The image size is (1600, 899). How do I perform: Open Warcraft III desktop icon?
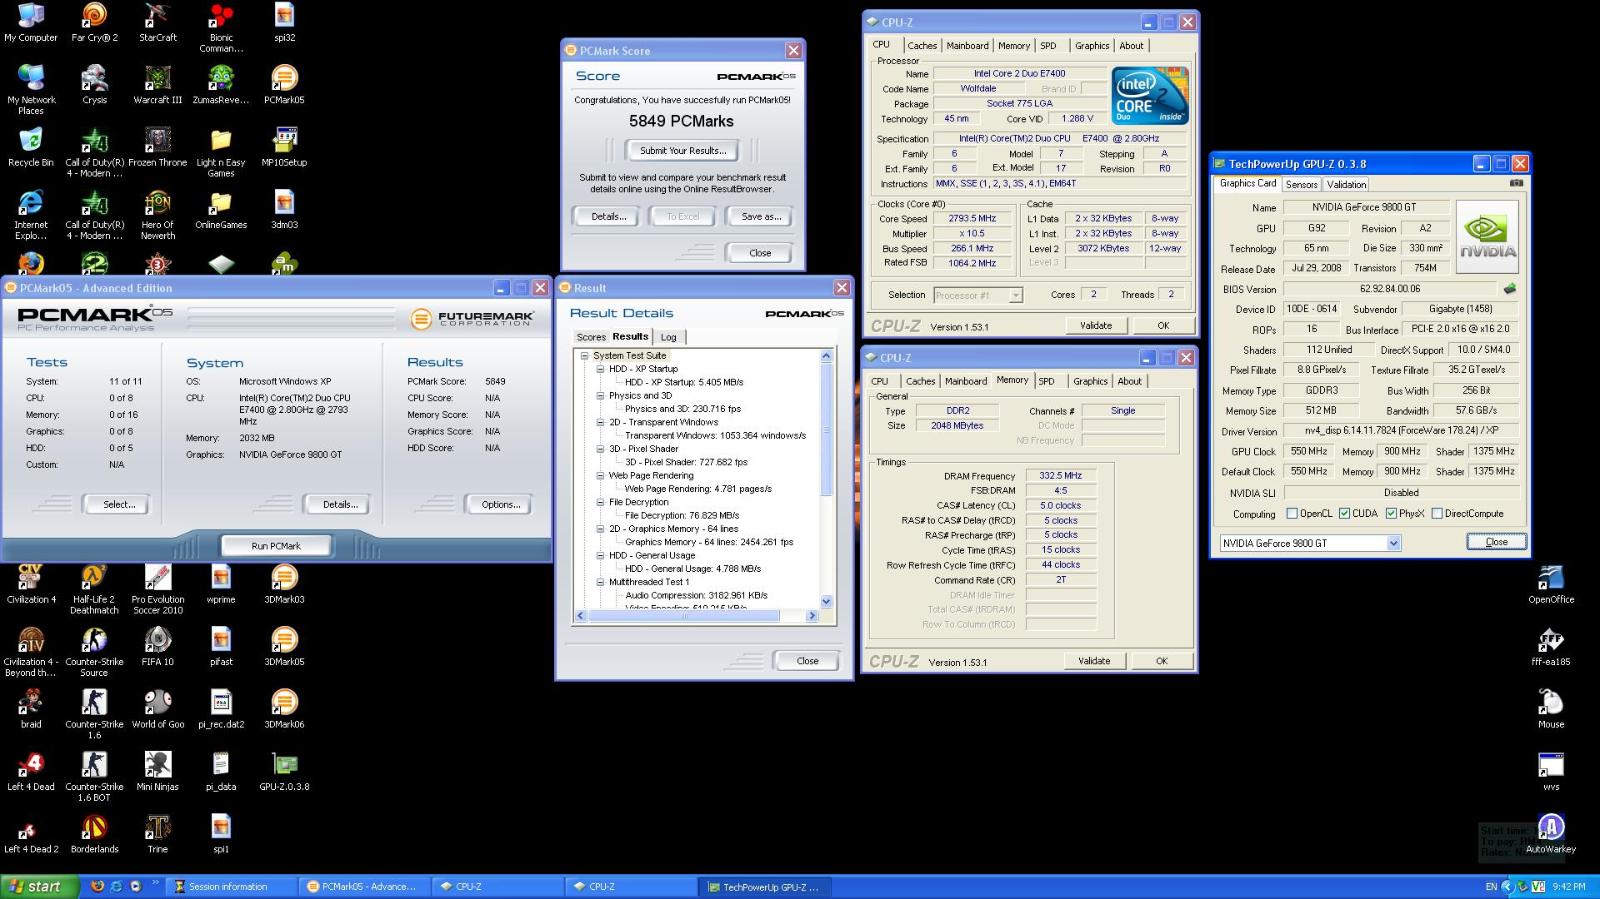[x=158, y=85]
